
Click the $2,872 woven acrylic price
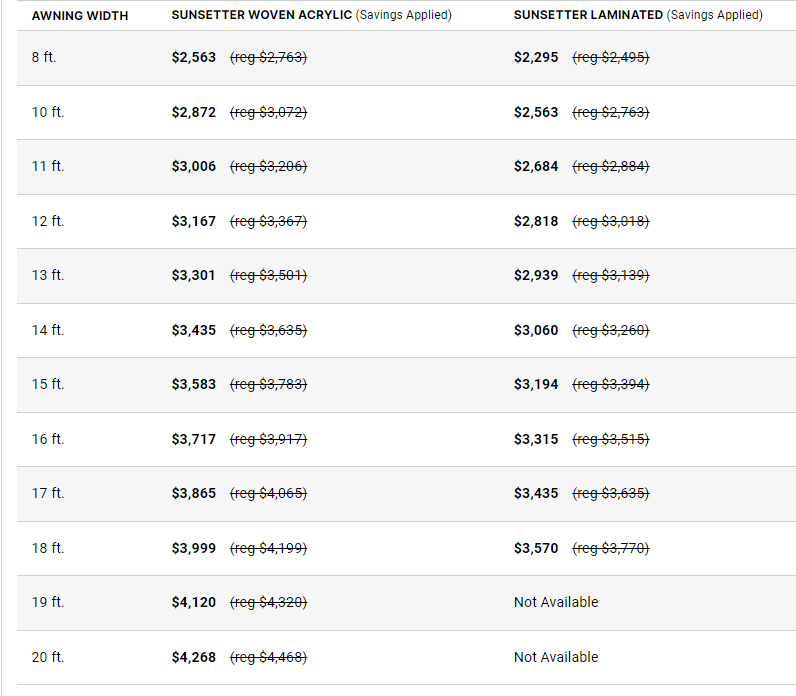(194, 112)
